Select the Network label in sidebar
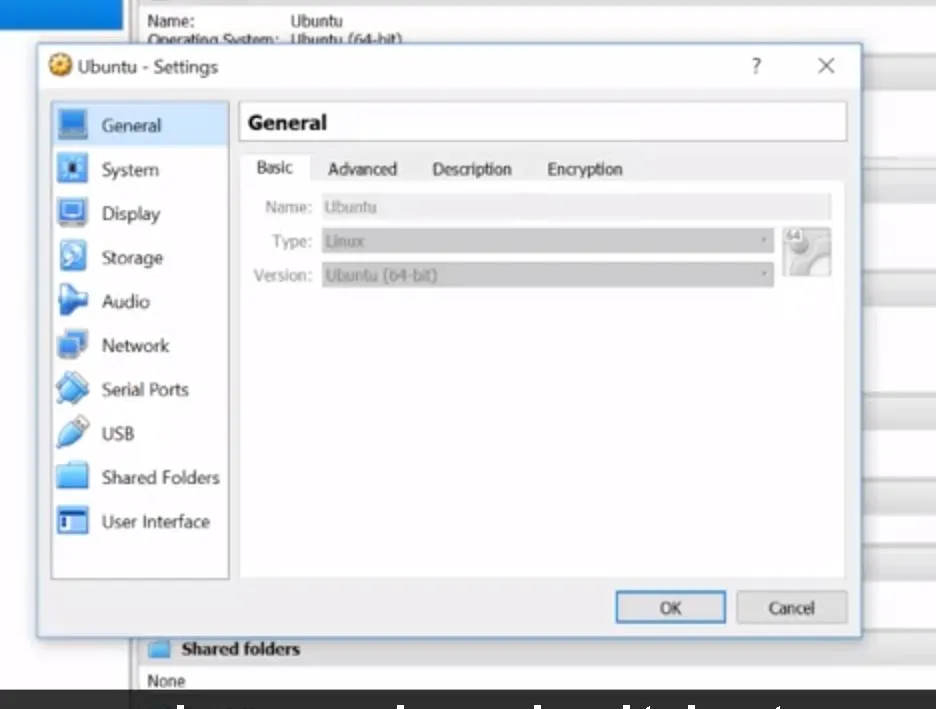The image size is (936, 709). 136,346
